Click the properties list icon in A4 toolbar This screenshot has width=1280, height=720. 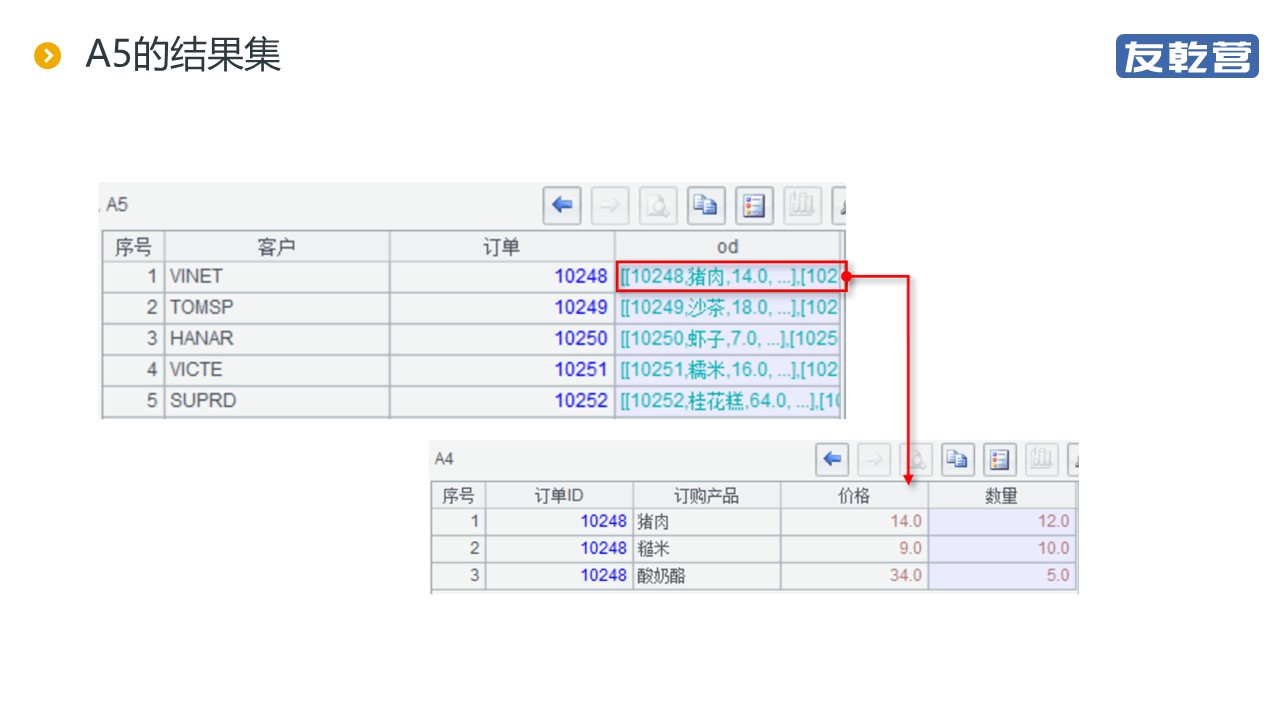999,460
